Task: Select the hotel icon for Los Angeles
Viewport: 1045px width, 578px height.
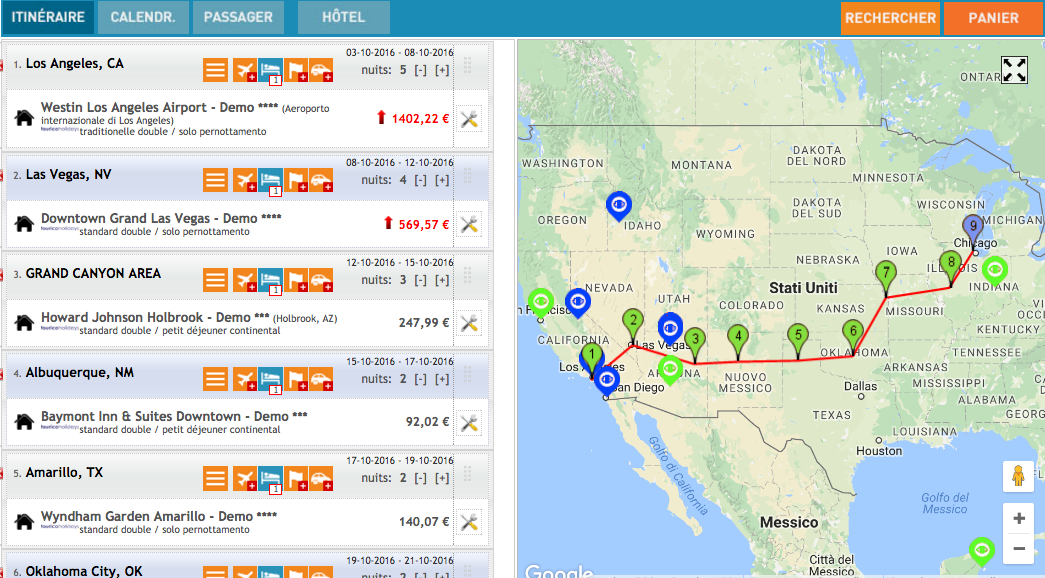Action: [270, 70]
